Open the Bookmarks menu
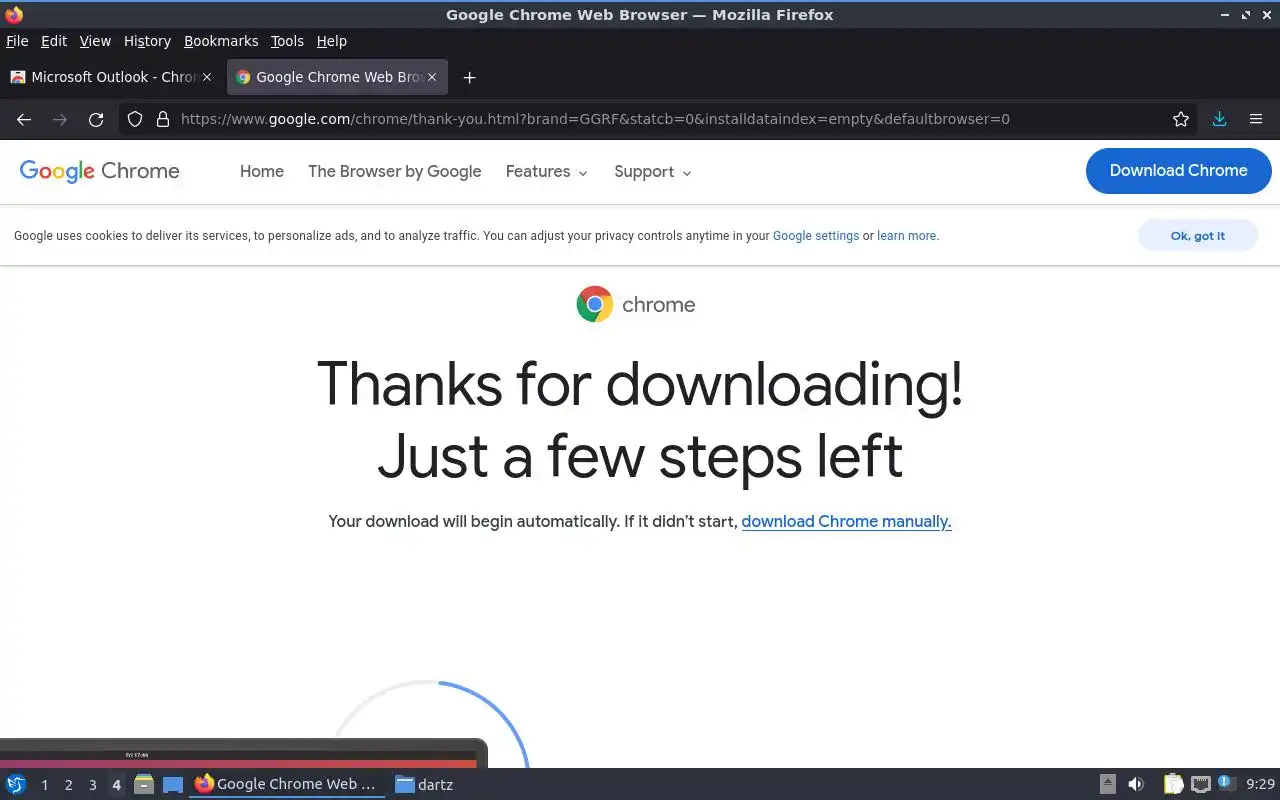This screenshot has width=1280, height=800. tap(221, 41)
